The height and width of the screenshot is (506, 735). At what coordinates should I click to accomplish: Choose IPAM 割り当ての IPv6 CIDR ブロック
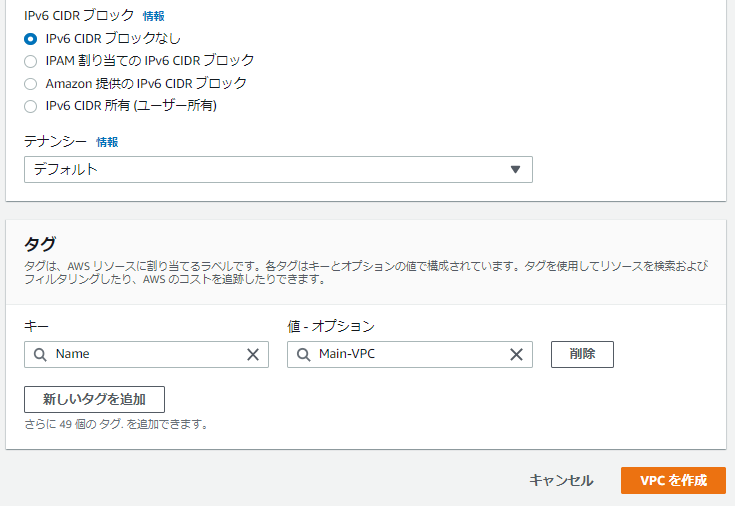31,61
